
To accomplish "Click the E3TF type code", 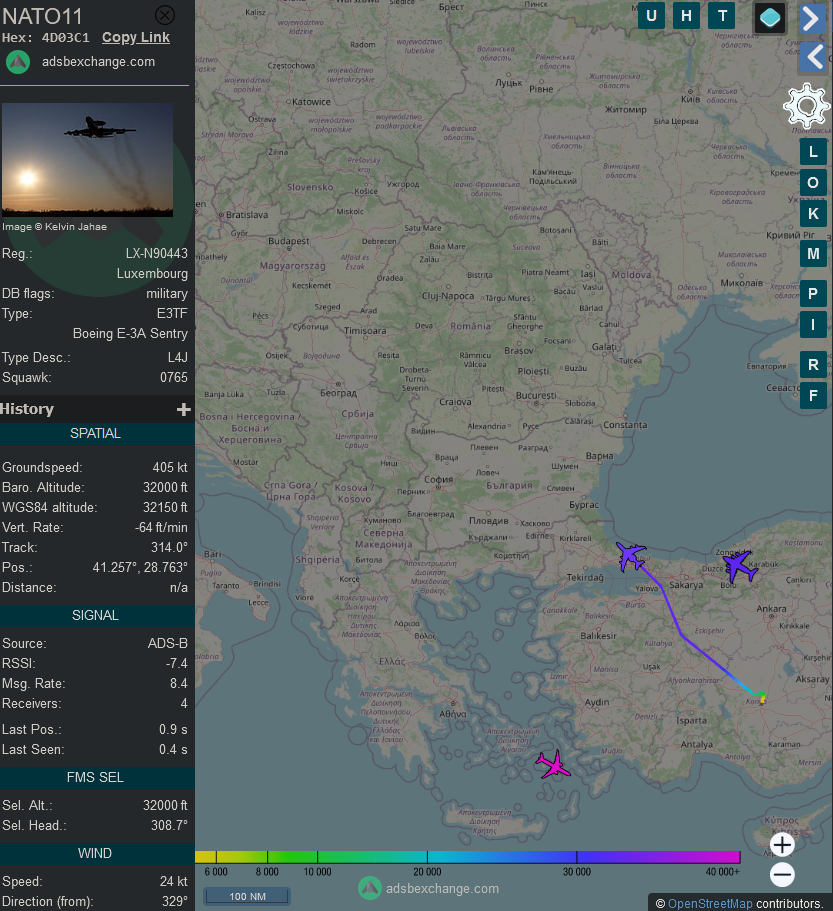I will 173,314.
